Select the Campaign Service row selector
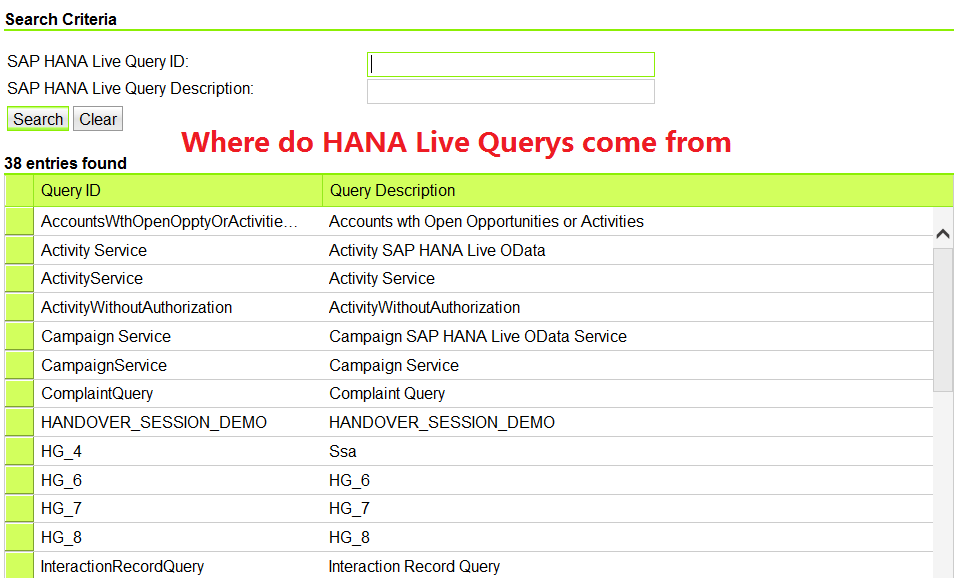Viewport: 963px width, 578px height. tap(19, 336)
